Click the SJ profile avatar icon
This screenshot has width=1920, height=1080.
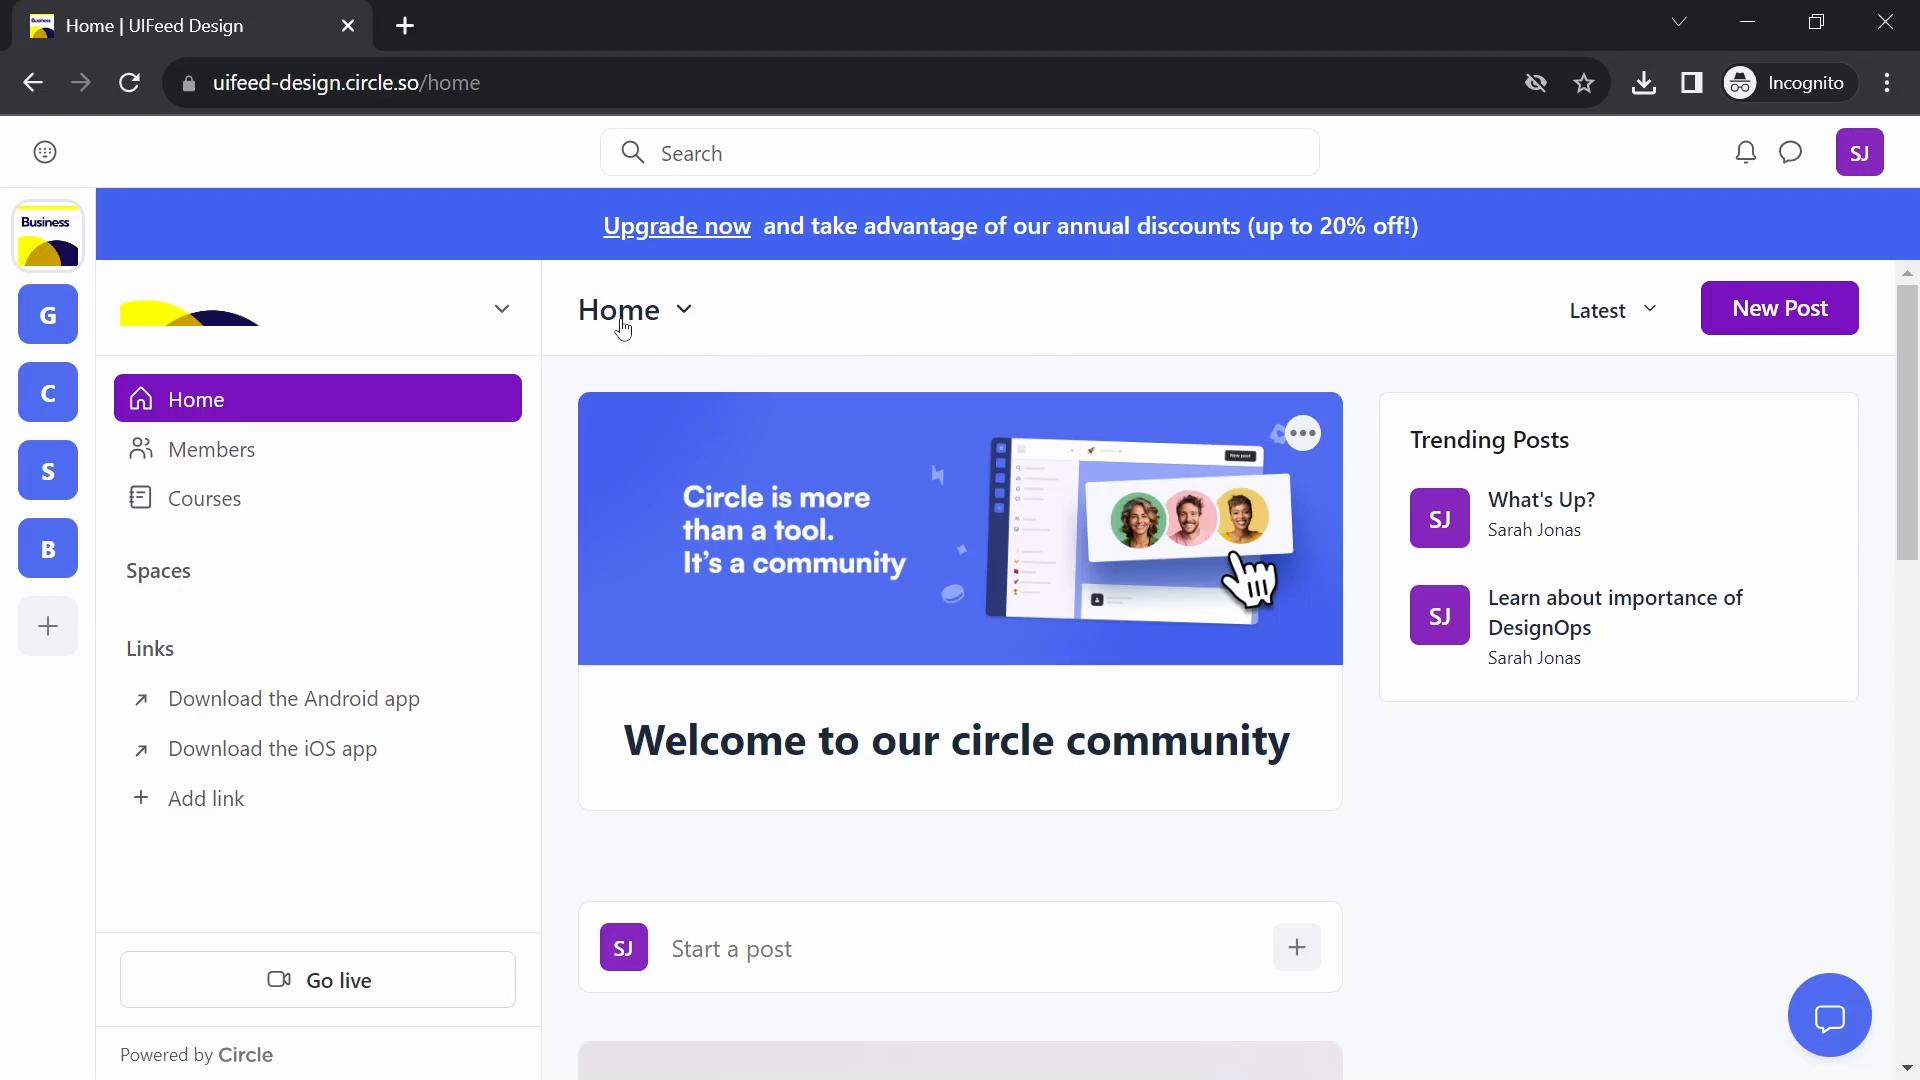click(x=1859, y=152)
